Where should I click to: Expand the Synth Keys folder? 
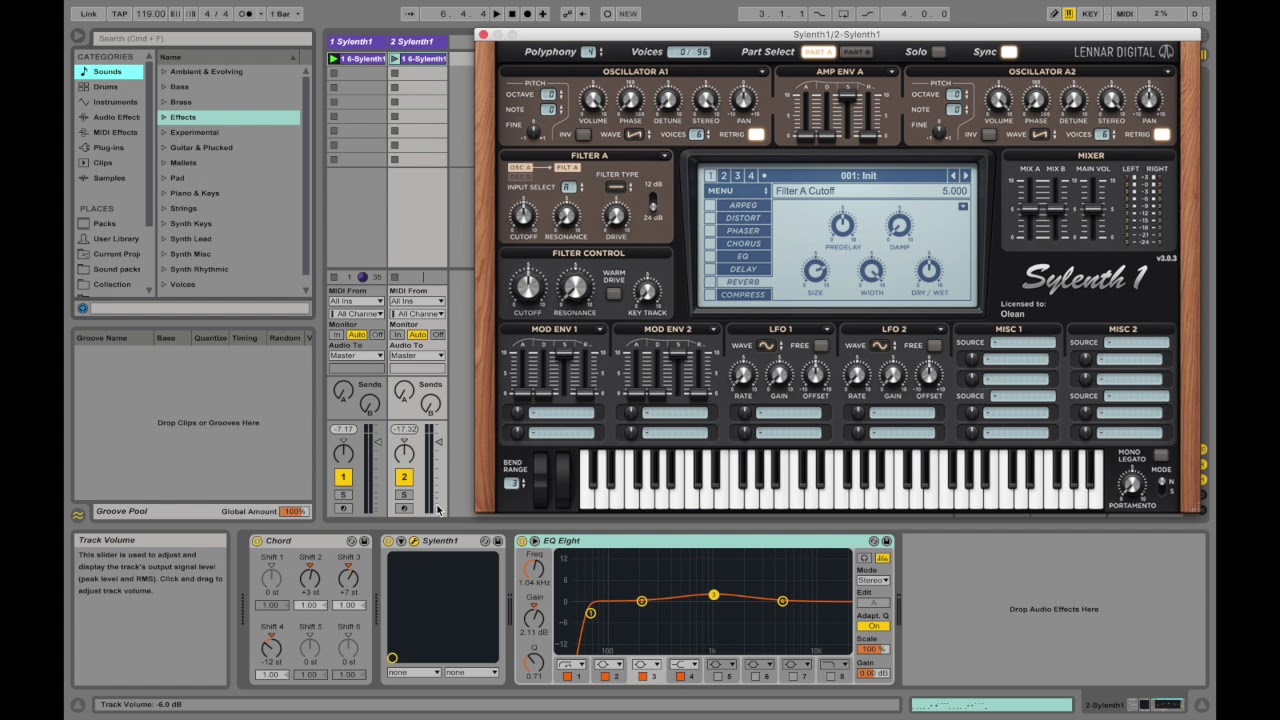[x=164, y=224]
